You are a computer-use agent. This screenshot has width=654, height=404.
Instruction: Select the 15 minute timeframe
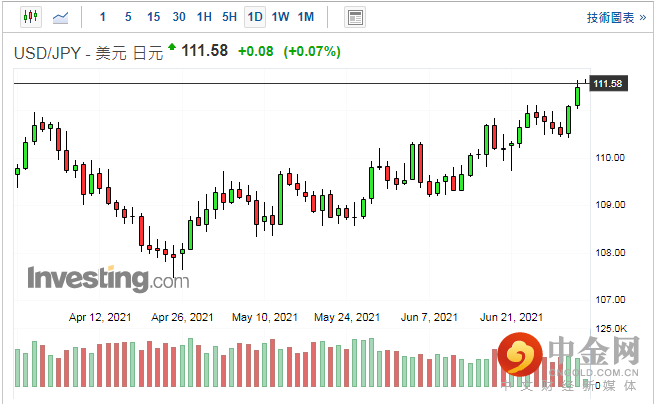pyautogui.click(x=153, y=17)
